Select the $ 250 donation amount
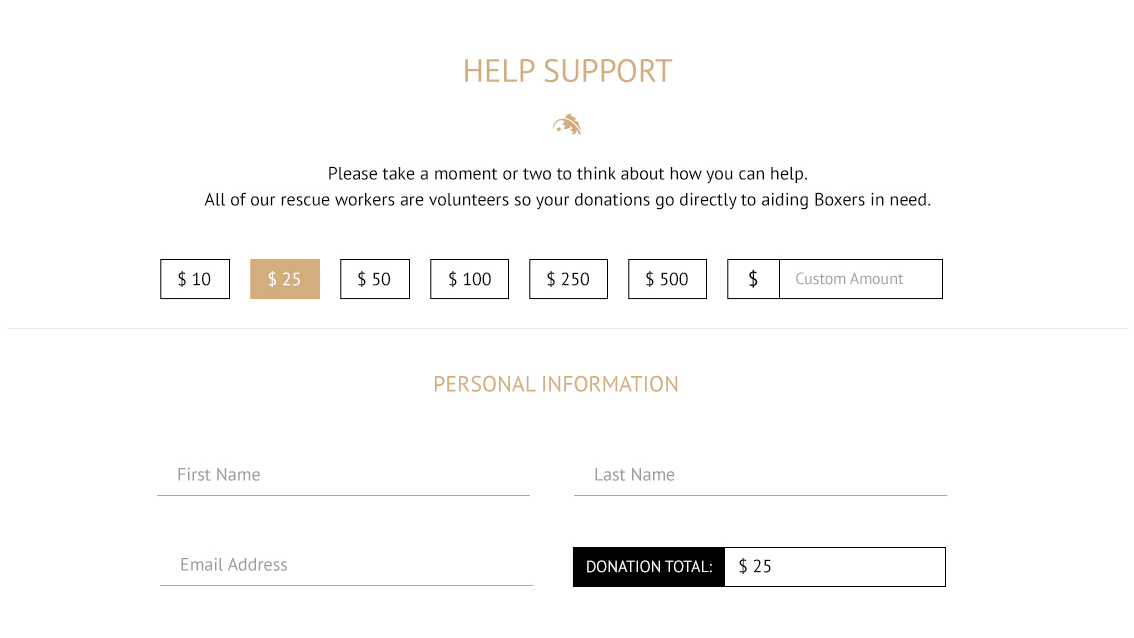 click(568, 279)
